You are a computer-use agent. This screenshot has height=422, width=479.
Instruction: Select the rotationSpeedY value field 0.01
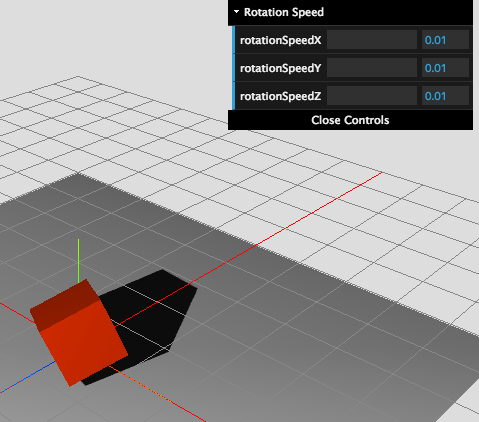[445, 68]
